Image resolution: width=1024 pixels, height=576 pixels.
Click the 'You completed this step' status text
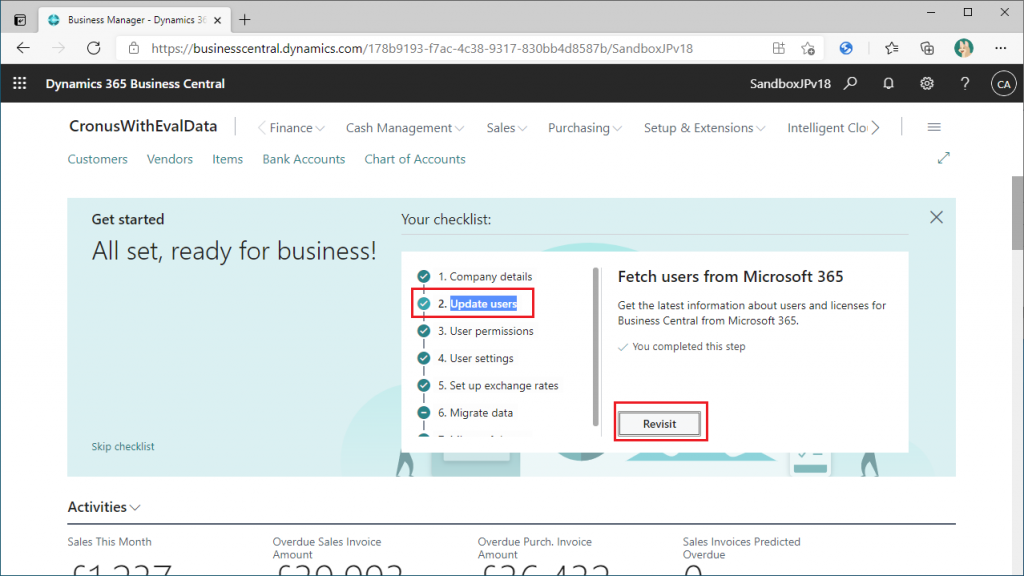[688, 347]
